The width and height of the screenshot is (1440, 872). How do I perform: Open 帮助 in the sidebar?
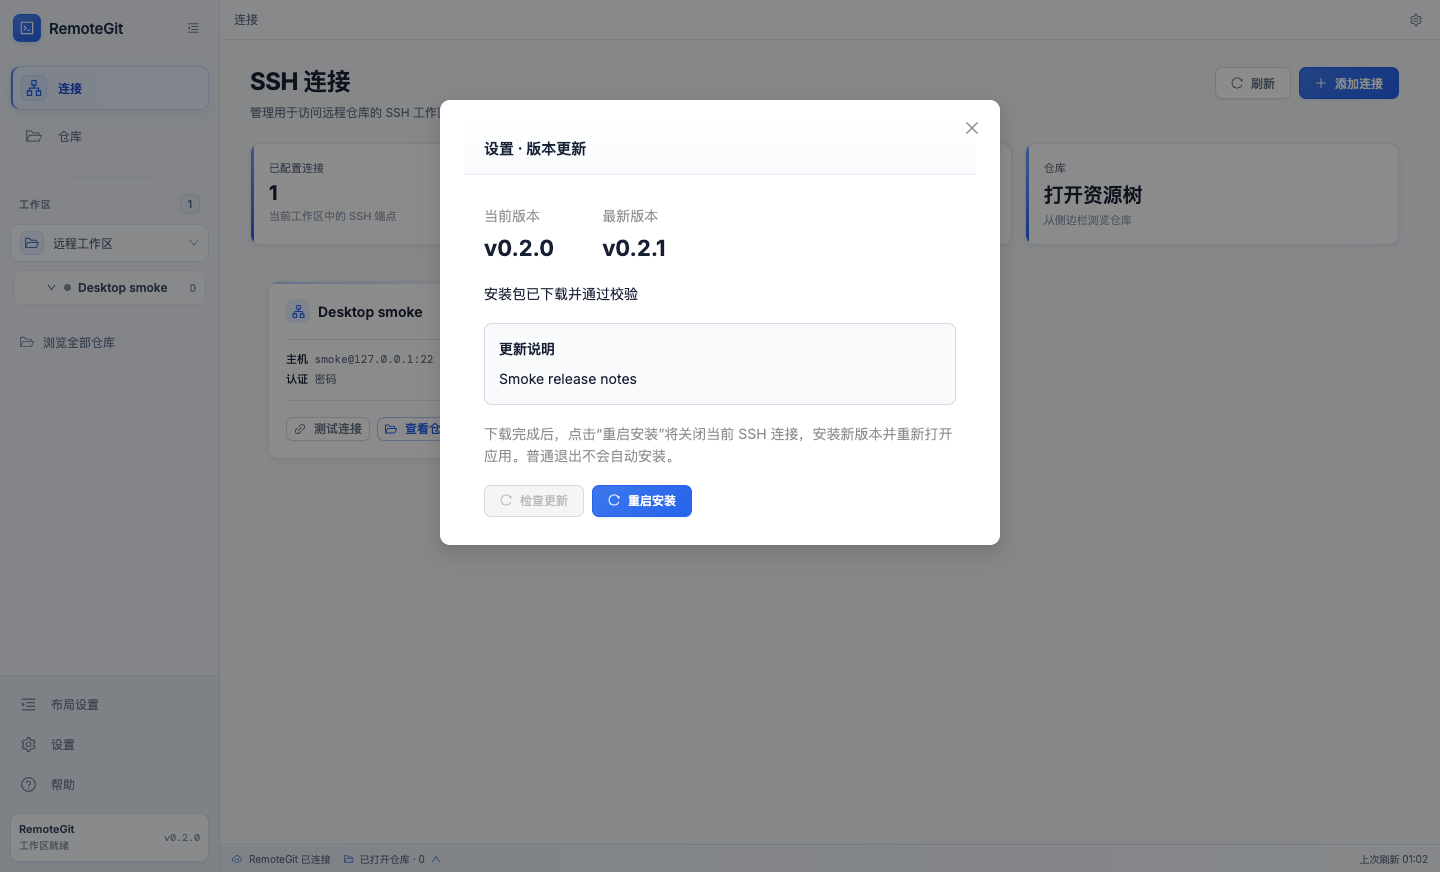tap(110, 784)
